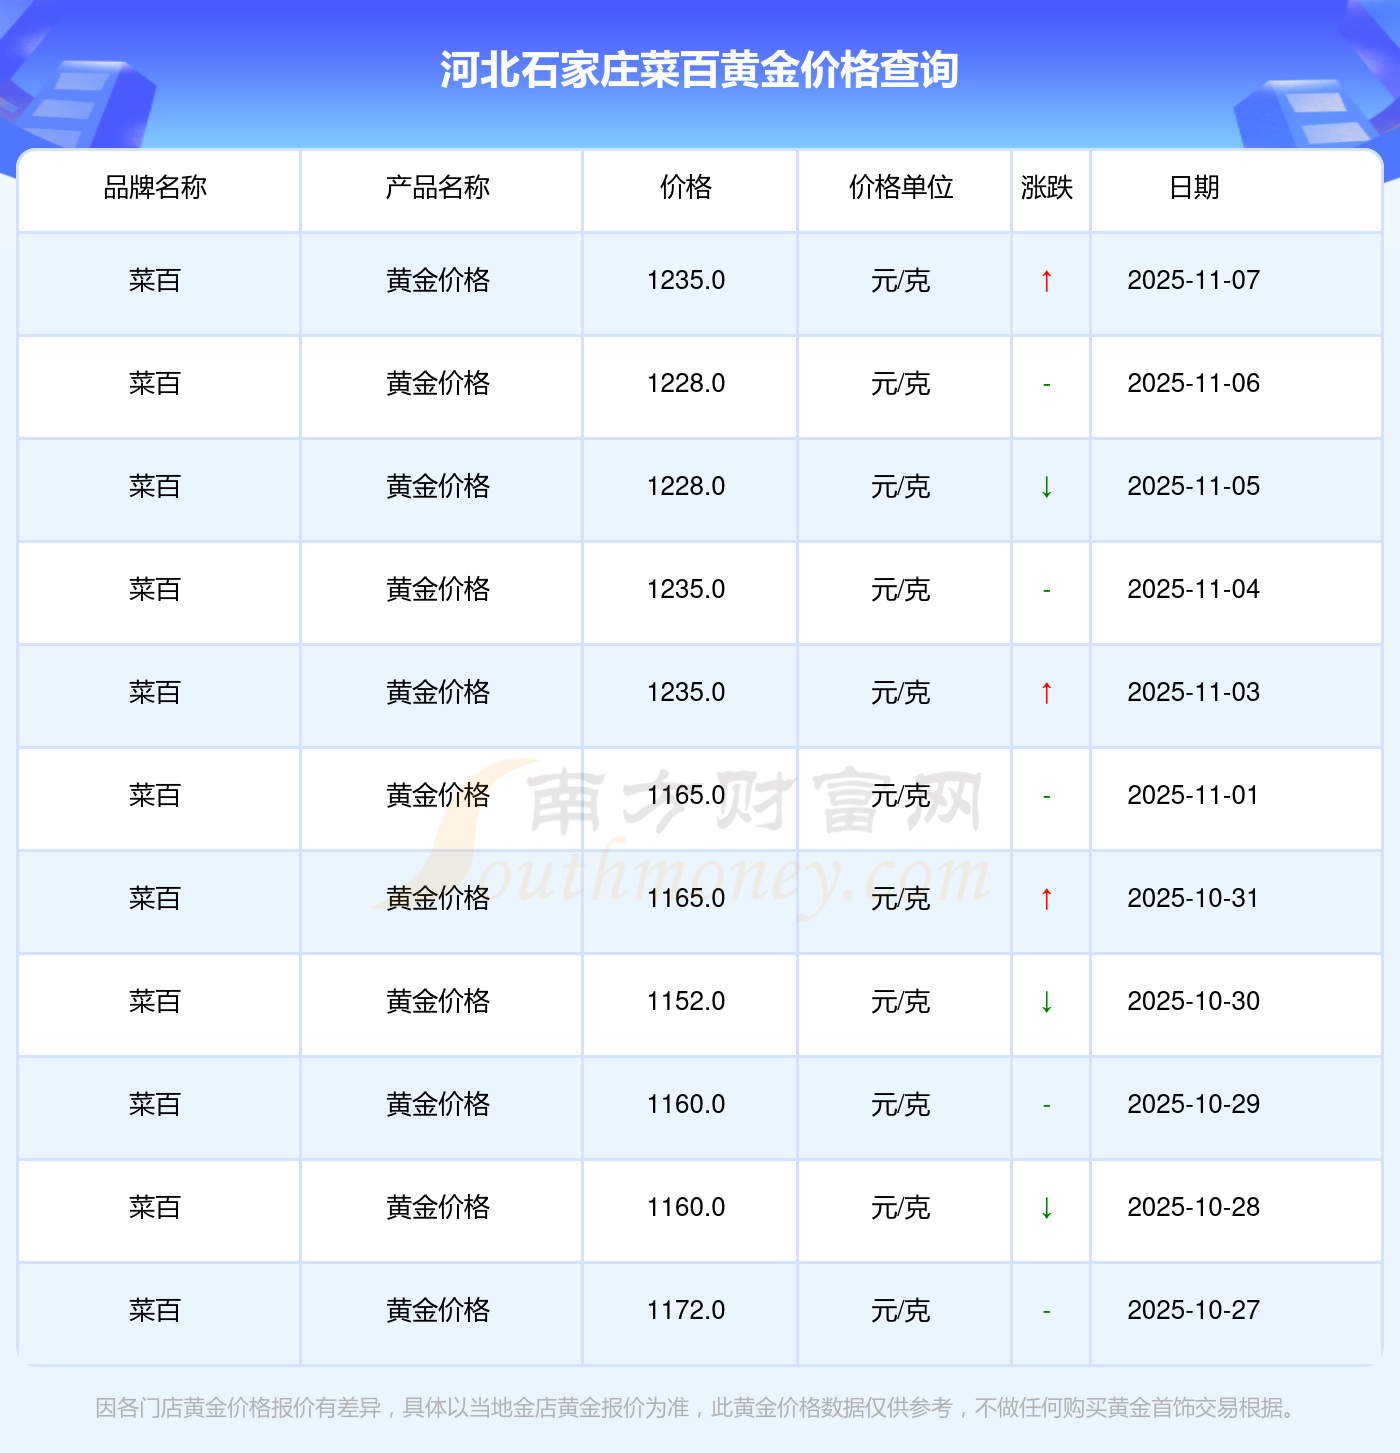This screenshot has height=1453, width=1400.
Task: Click 黄金价格 in the 2025-10-29 row
Action: (438, 1105)
